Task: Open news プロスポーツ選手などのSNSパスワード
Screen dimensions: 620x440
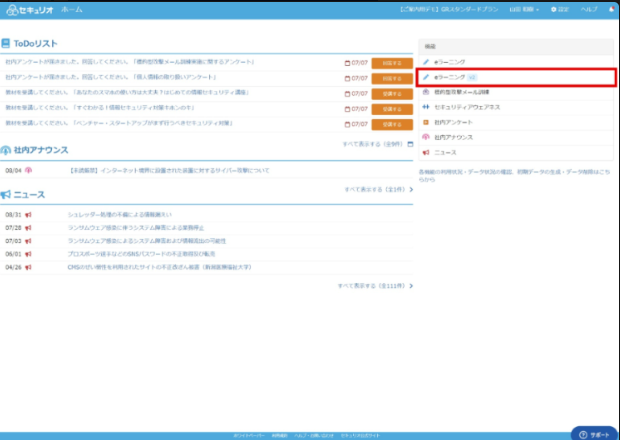Action: 142,254
